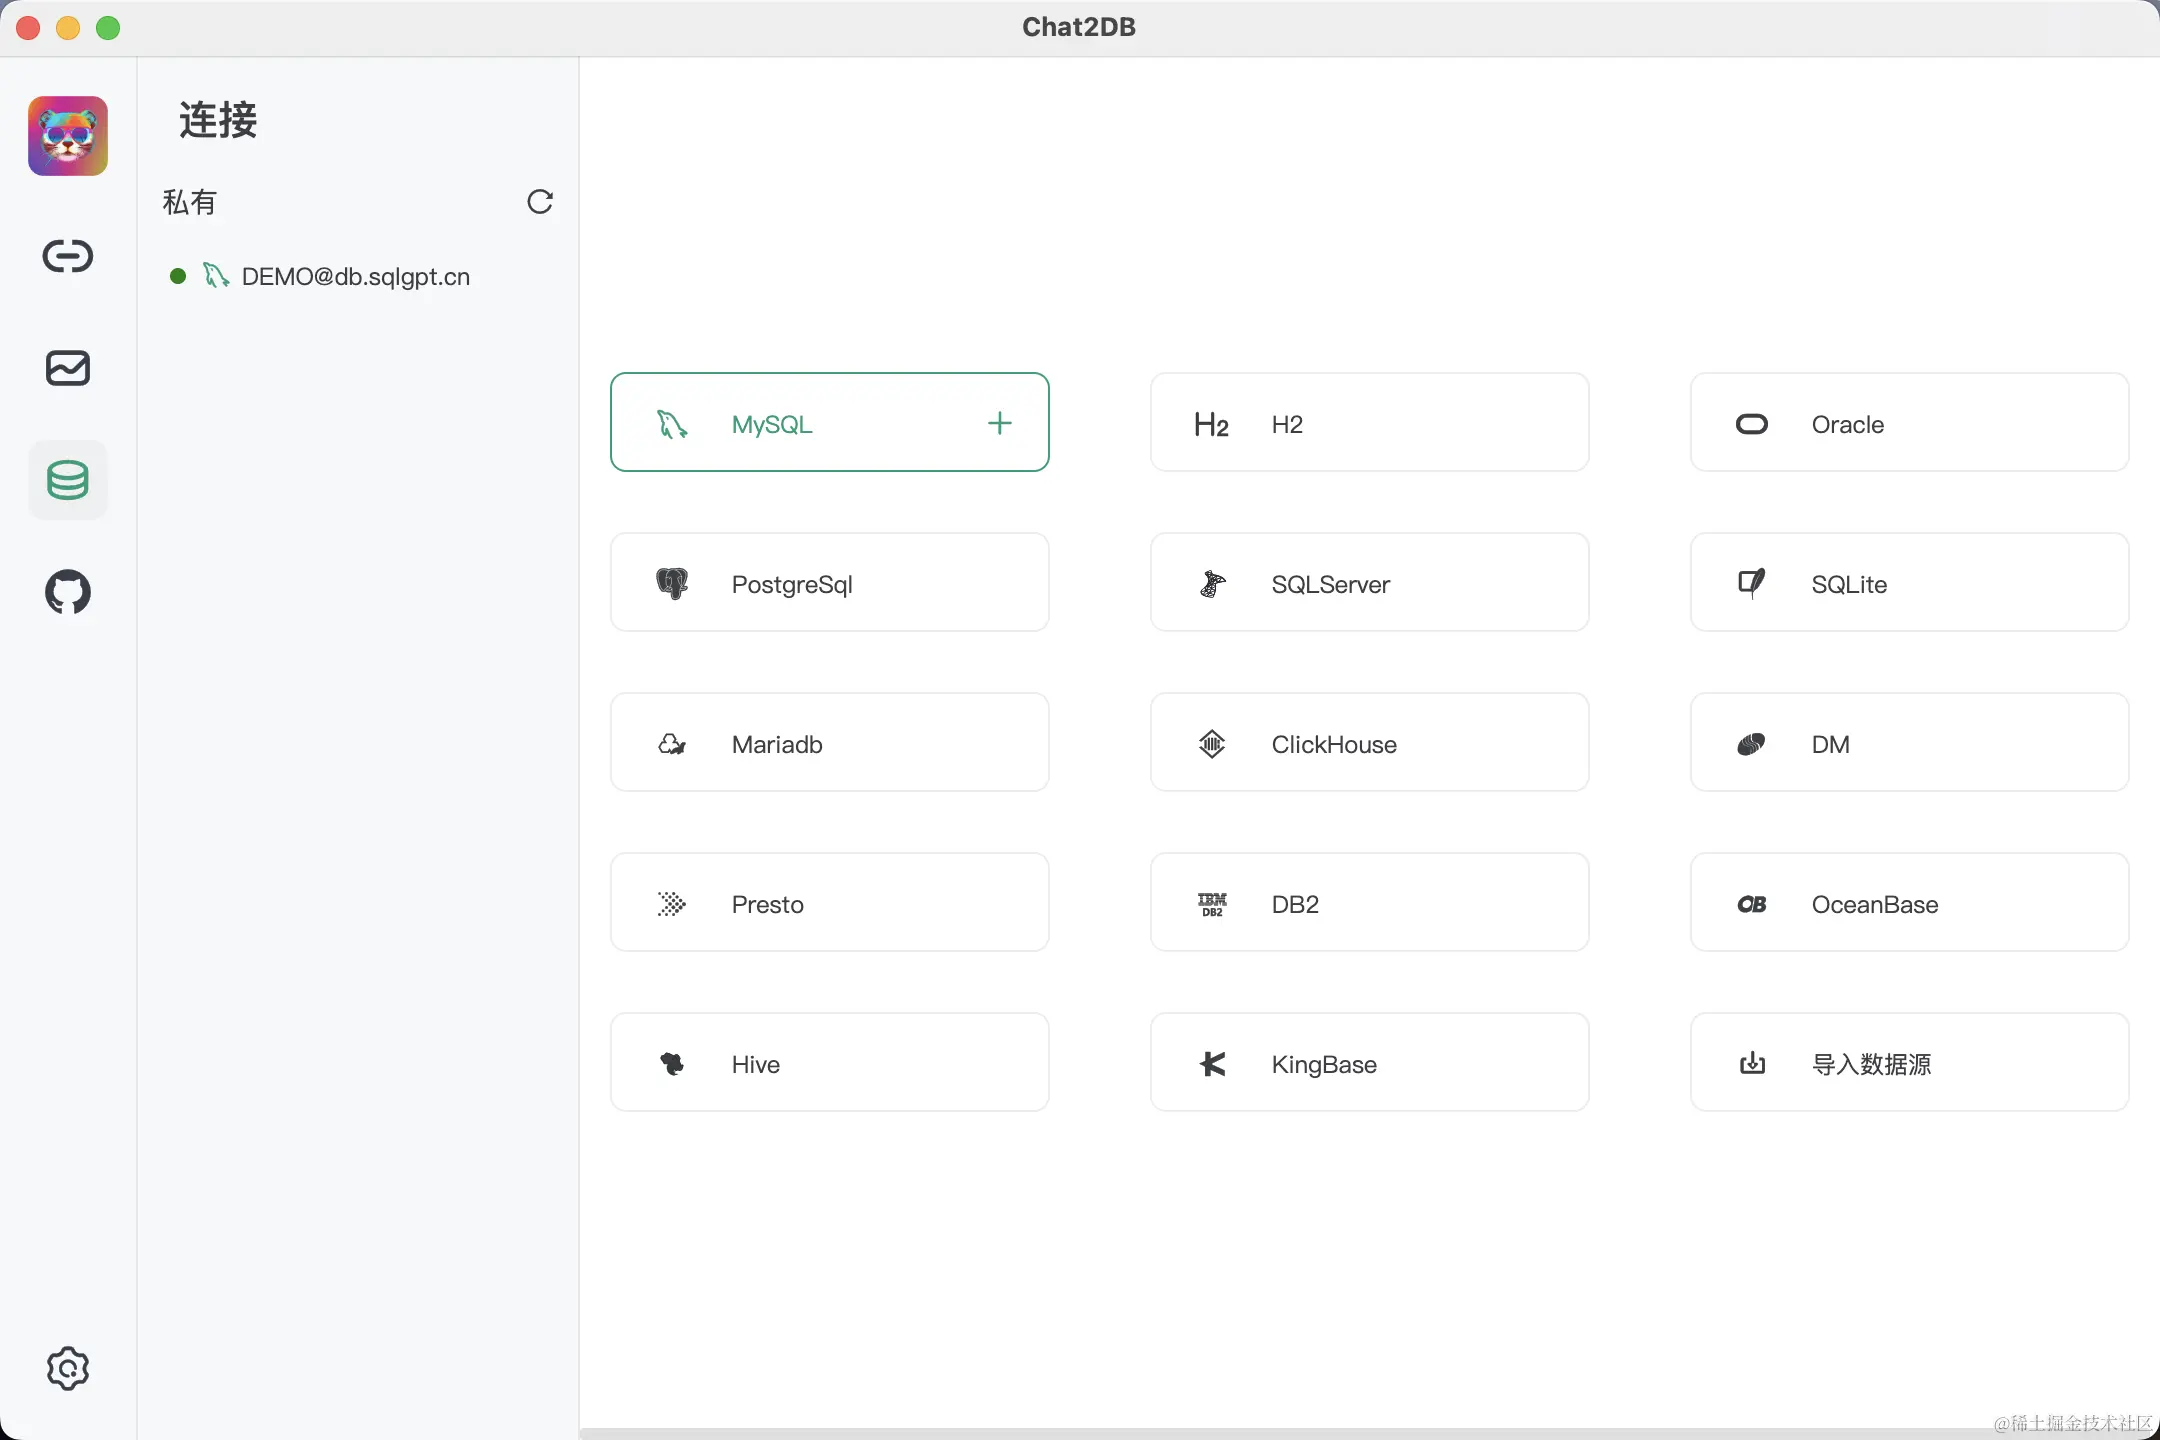Click the green status dot of DEMO connection

178,276
